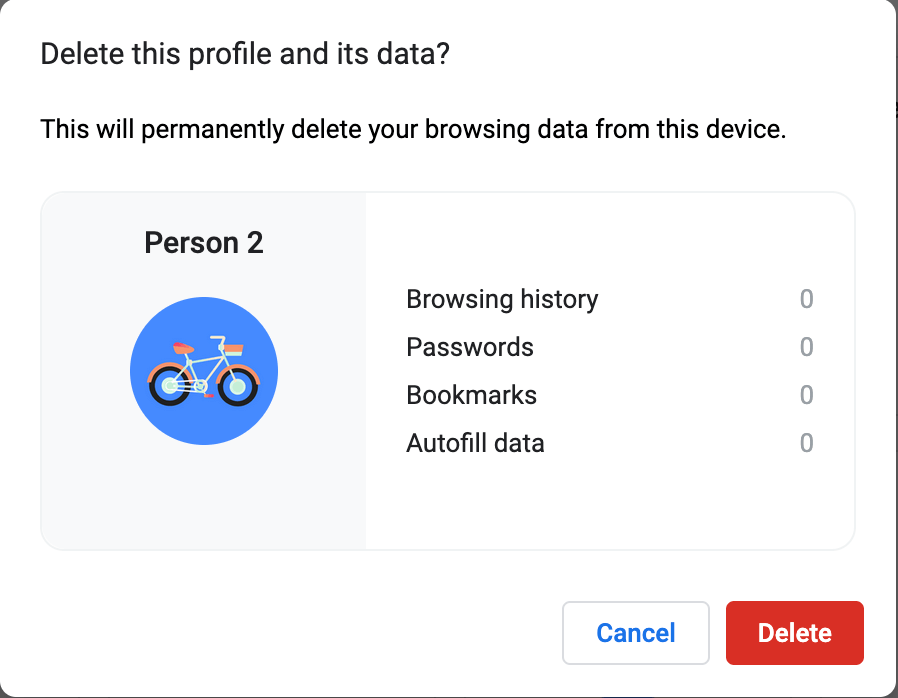Image resolution: width=898 pixels, height=698 pixels.
Task: Click the bicycle seat in the avatar
Action: click(183, 348)
